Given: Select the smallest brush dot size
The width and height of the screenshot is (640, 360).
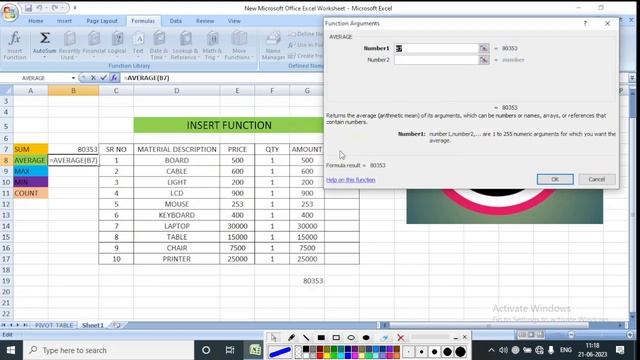Looking at the screenshot, I should [x=409, y=351].
